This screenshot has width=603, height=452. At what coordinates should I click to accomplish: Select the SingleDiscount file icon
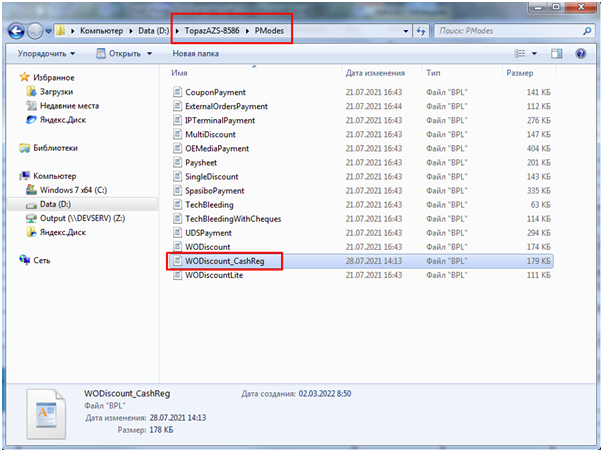[177, 177]
